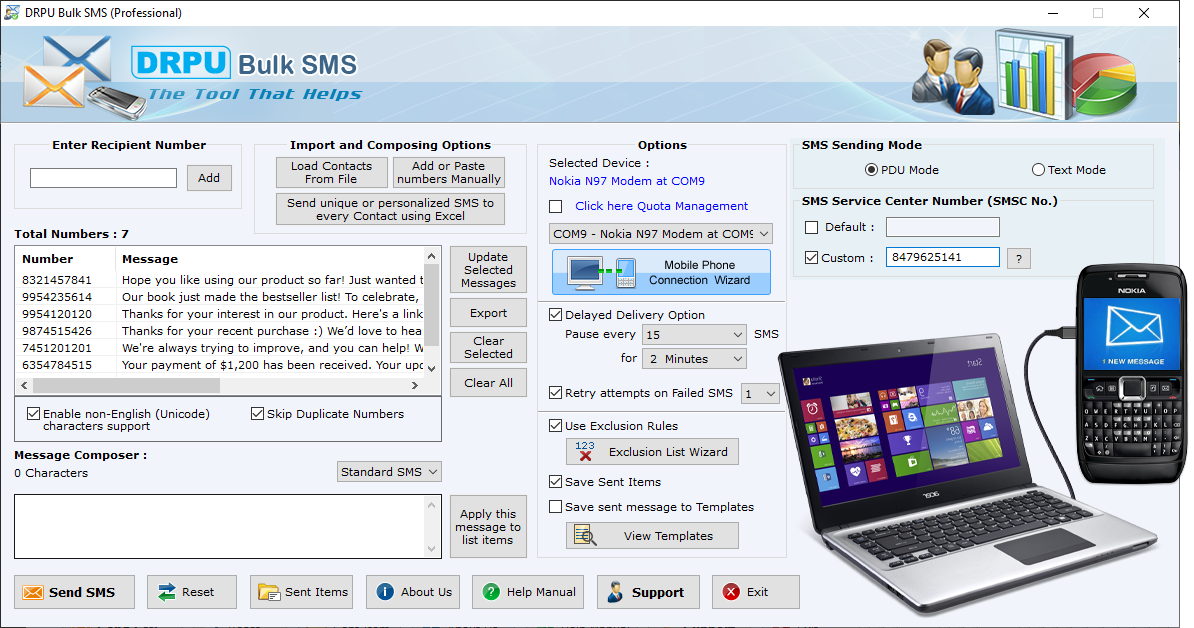Click the DRPU Bulk SMS title bar icon

click(11, 12)
